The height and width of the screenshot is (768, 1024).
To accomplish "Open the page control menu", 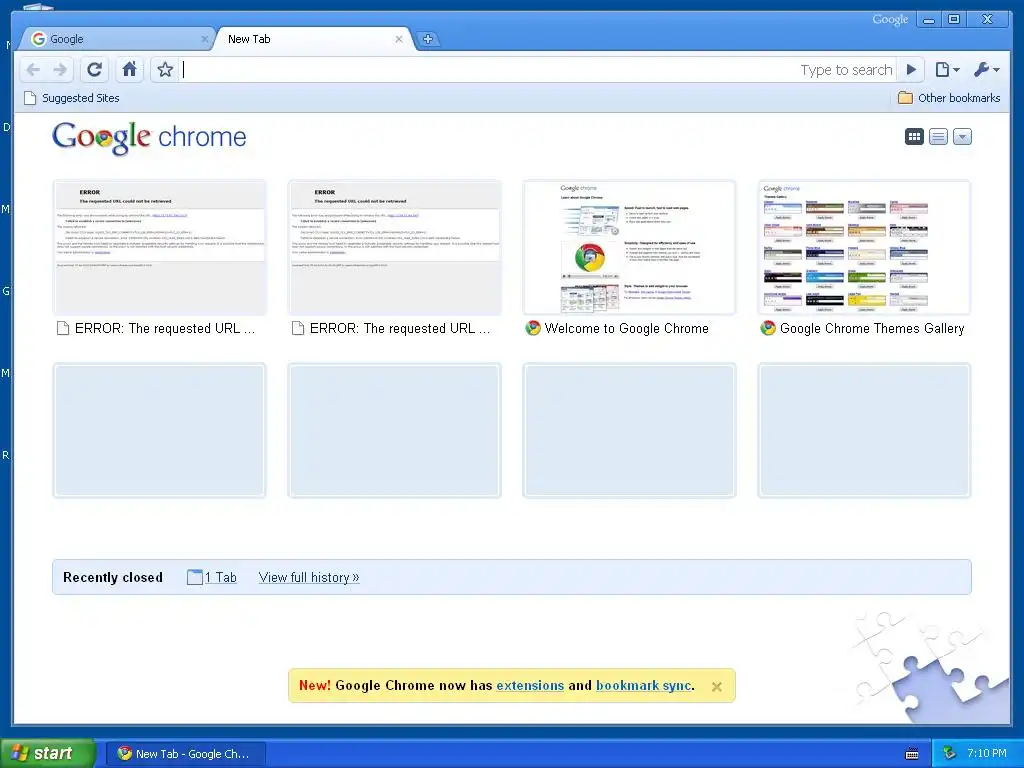I will [947, 69].
